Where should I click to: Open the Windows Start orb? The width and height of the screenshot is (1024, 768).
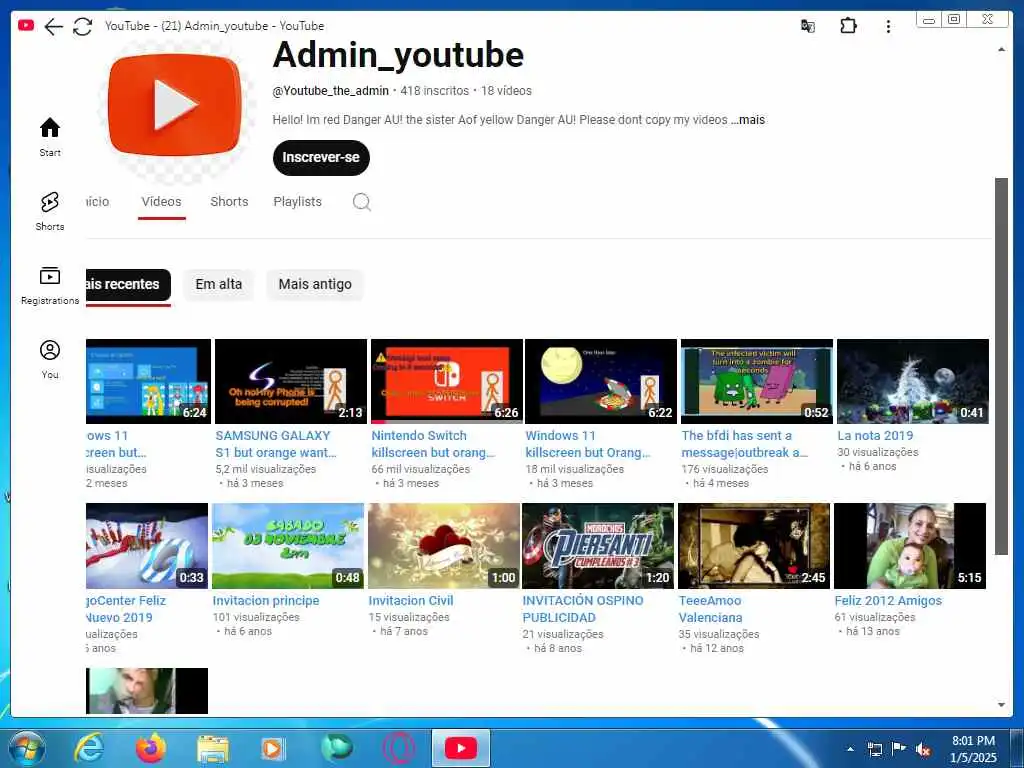(27, 748)
